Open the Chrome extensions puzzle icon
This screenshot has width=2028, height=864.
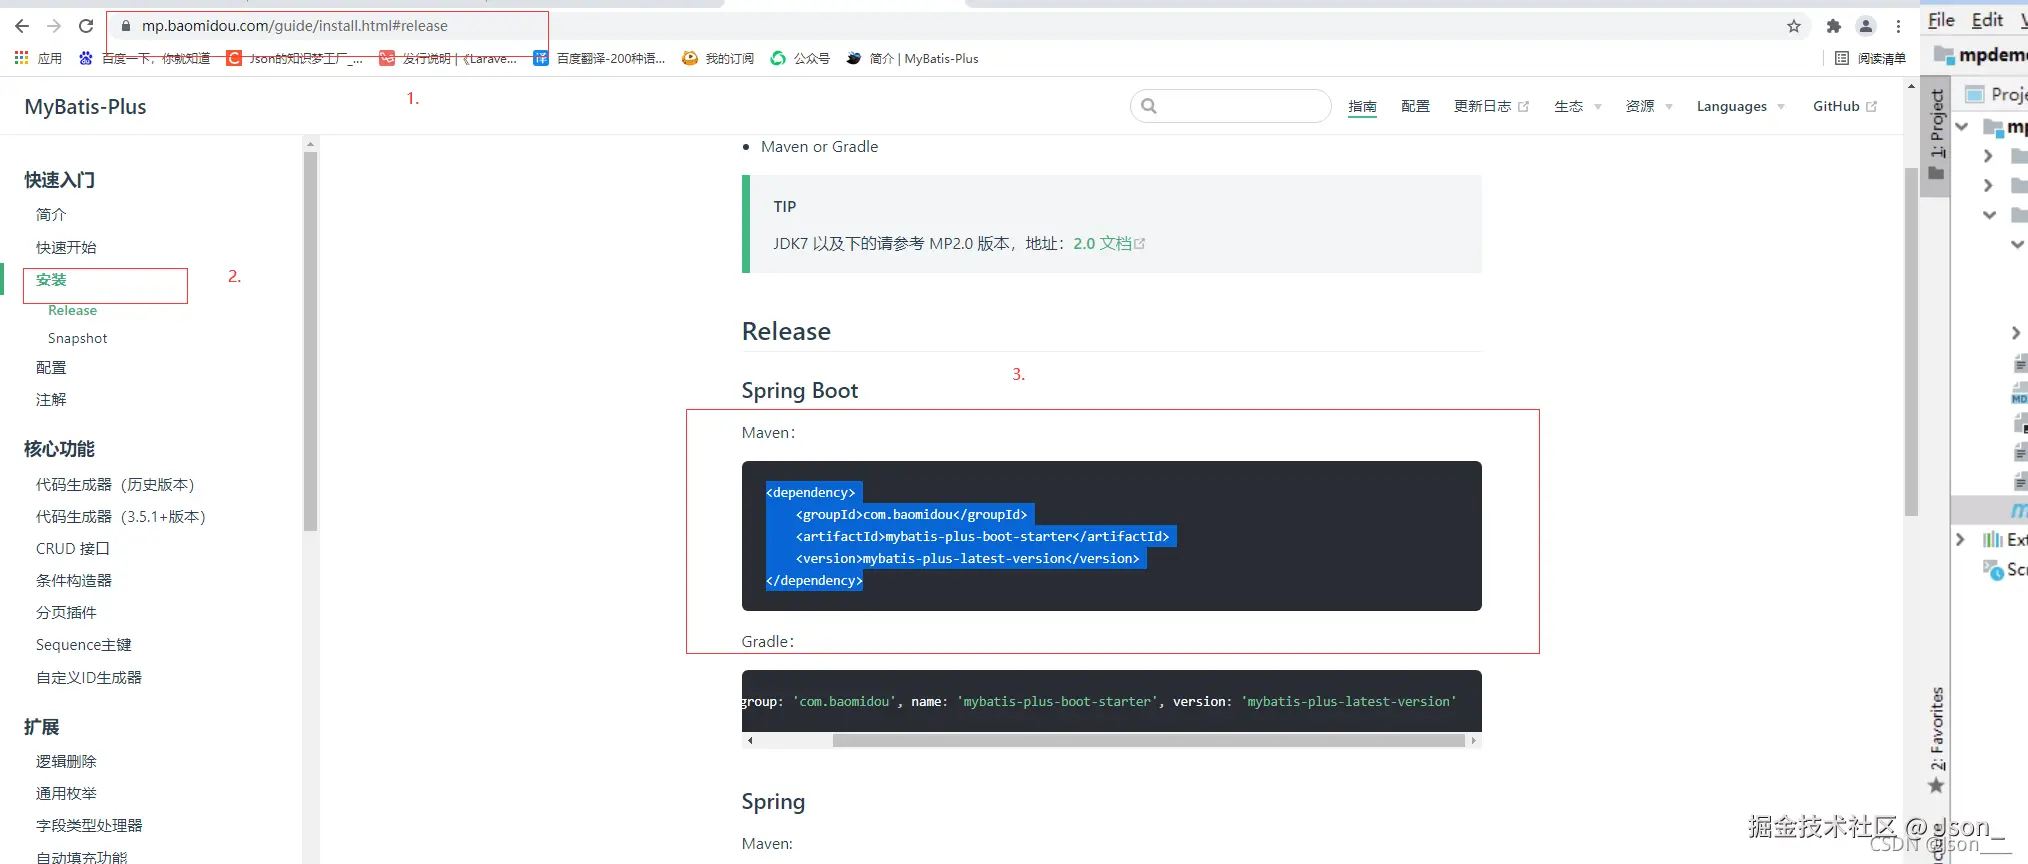[x=1834, y=26]
